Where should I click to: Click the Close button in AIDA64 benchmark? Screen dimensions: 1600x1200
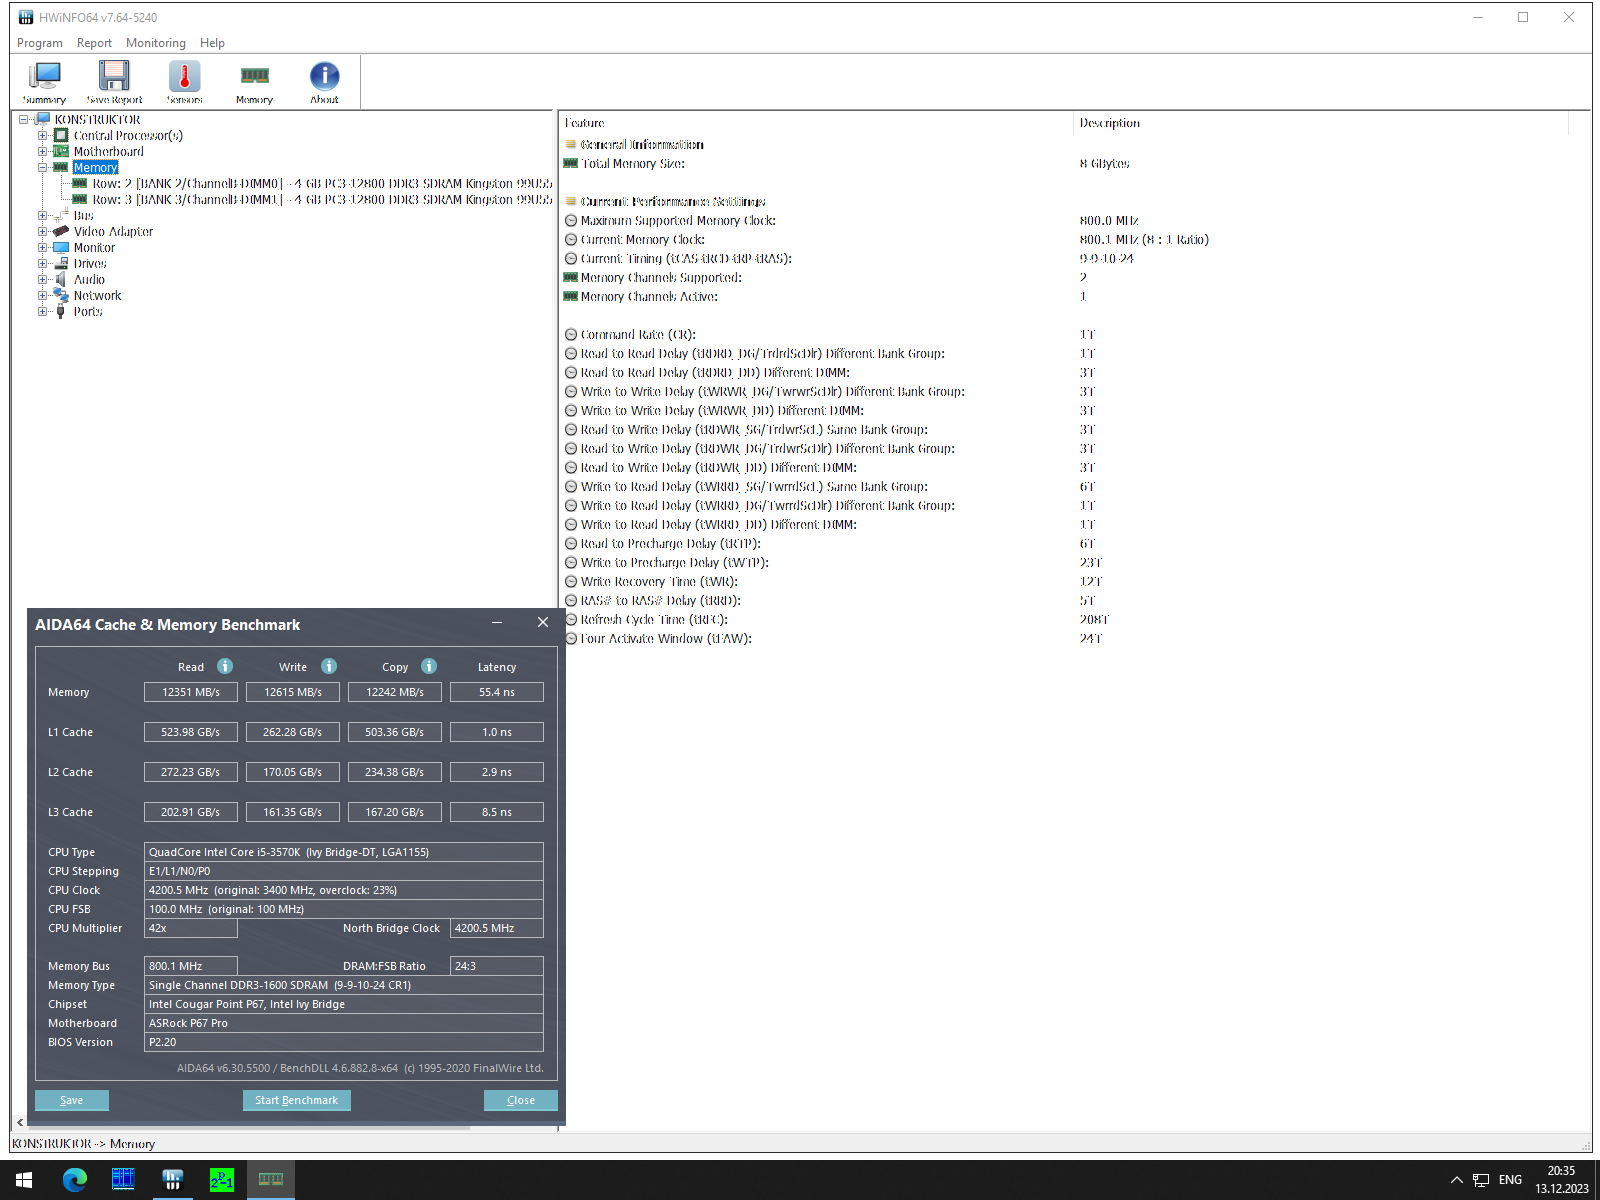(x=521, y=1100)
